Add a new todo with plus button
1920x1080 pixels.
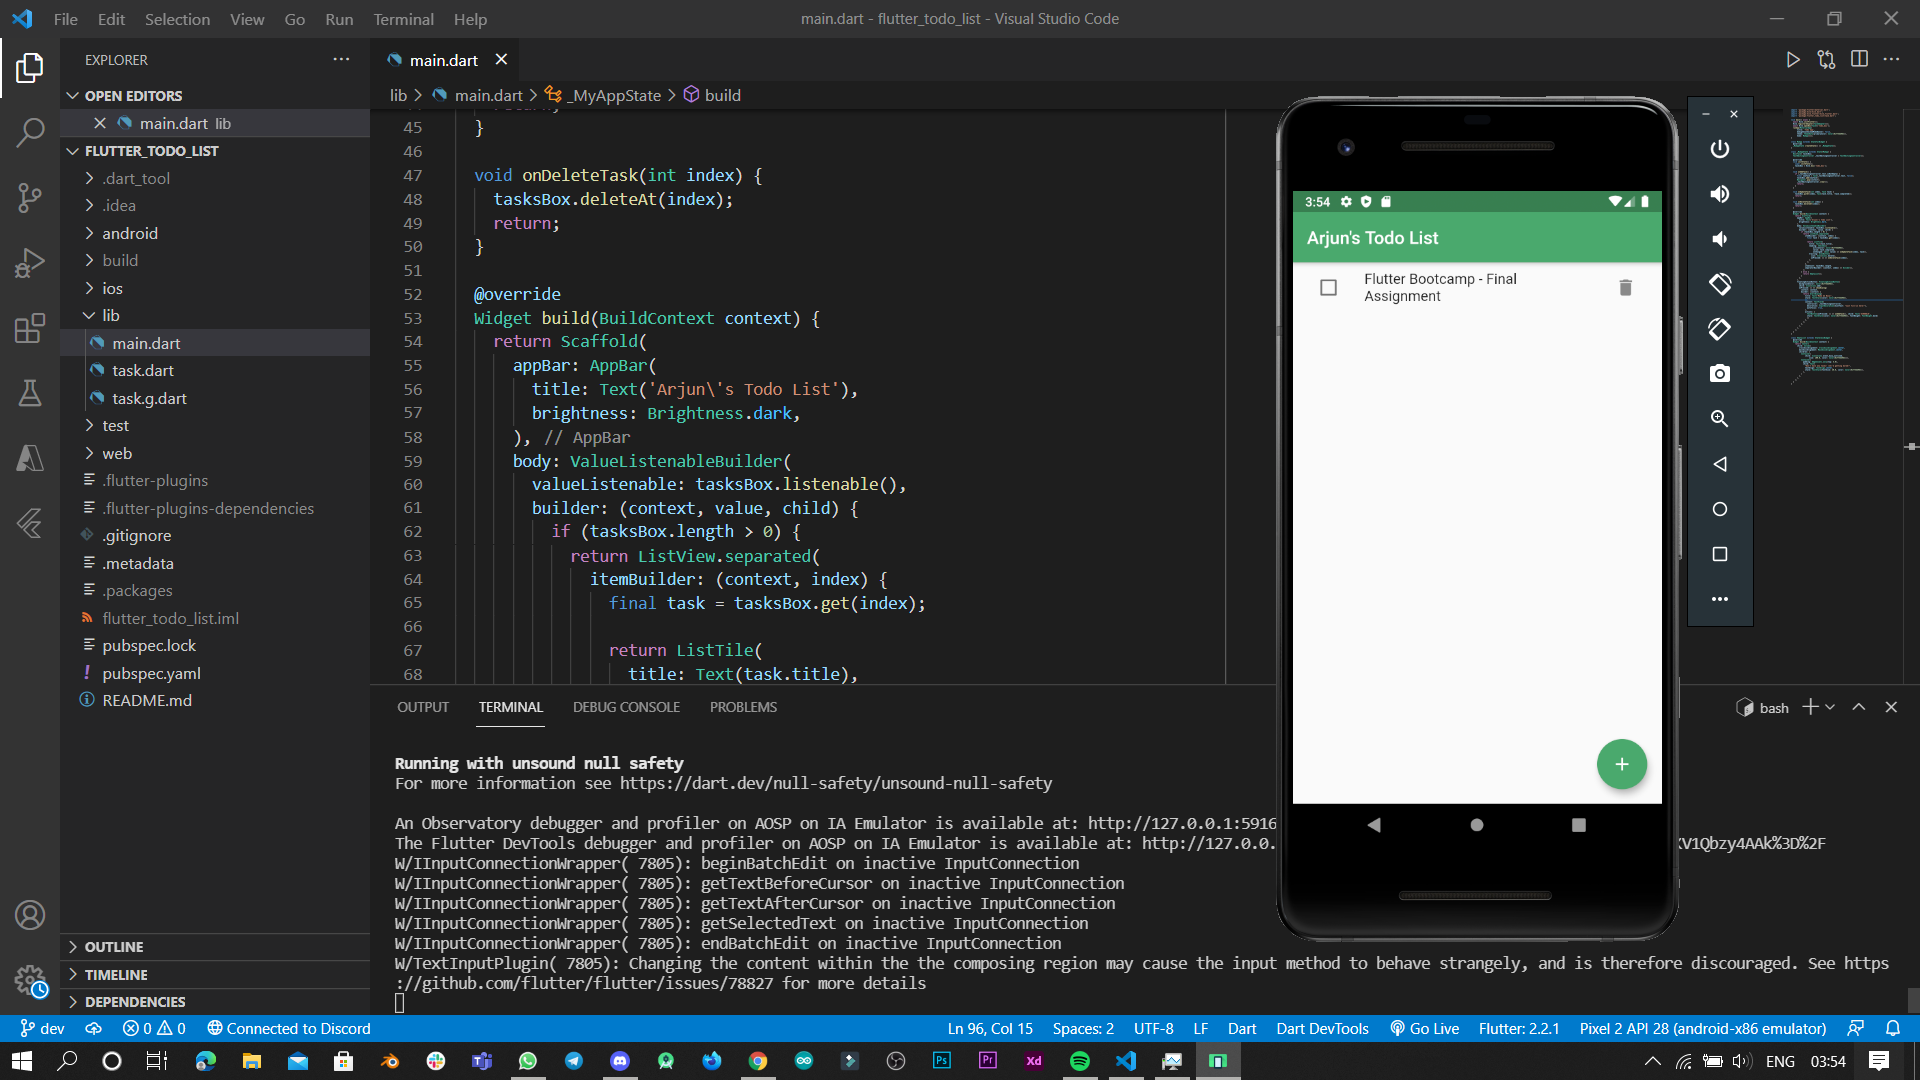[1622, 764]
